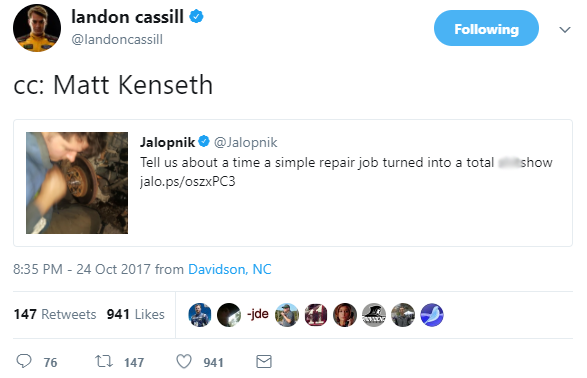The width and height of the screenshot is (587, 378).
Task: Click the landon cassill display name
Action: coord(127,17)
